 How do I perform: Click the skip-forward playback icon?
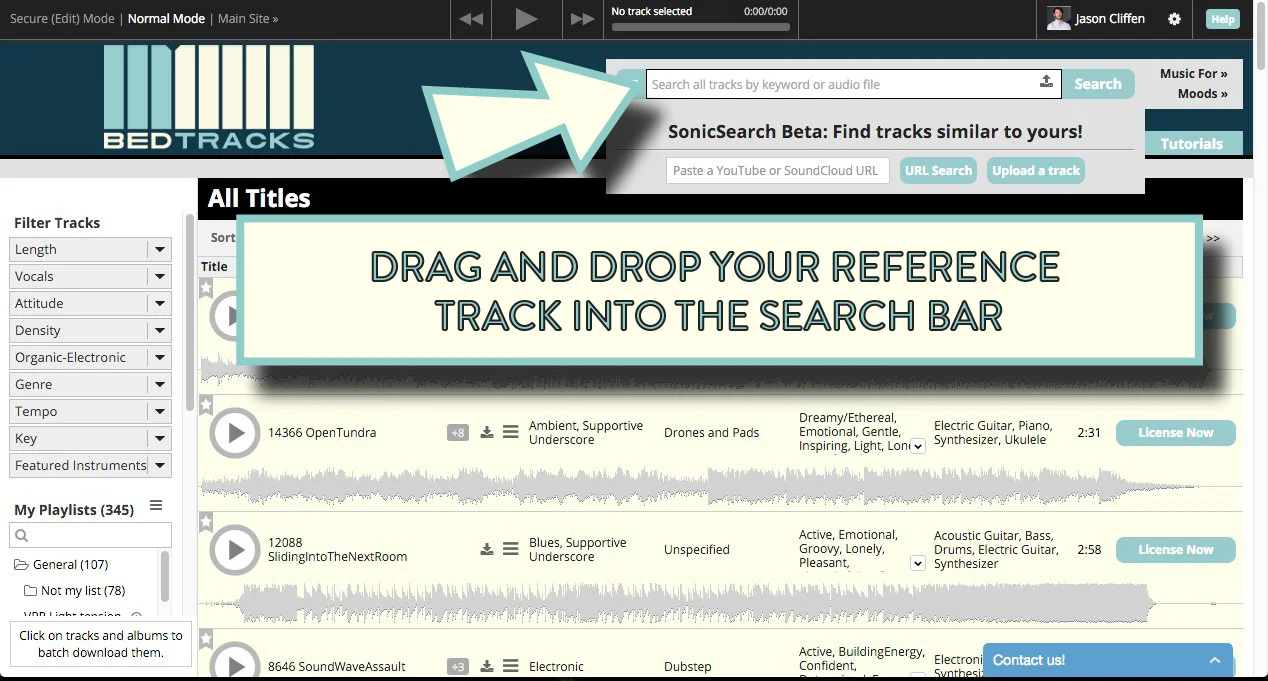coord(582,18)
